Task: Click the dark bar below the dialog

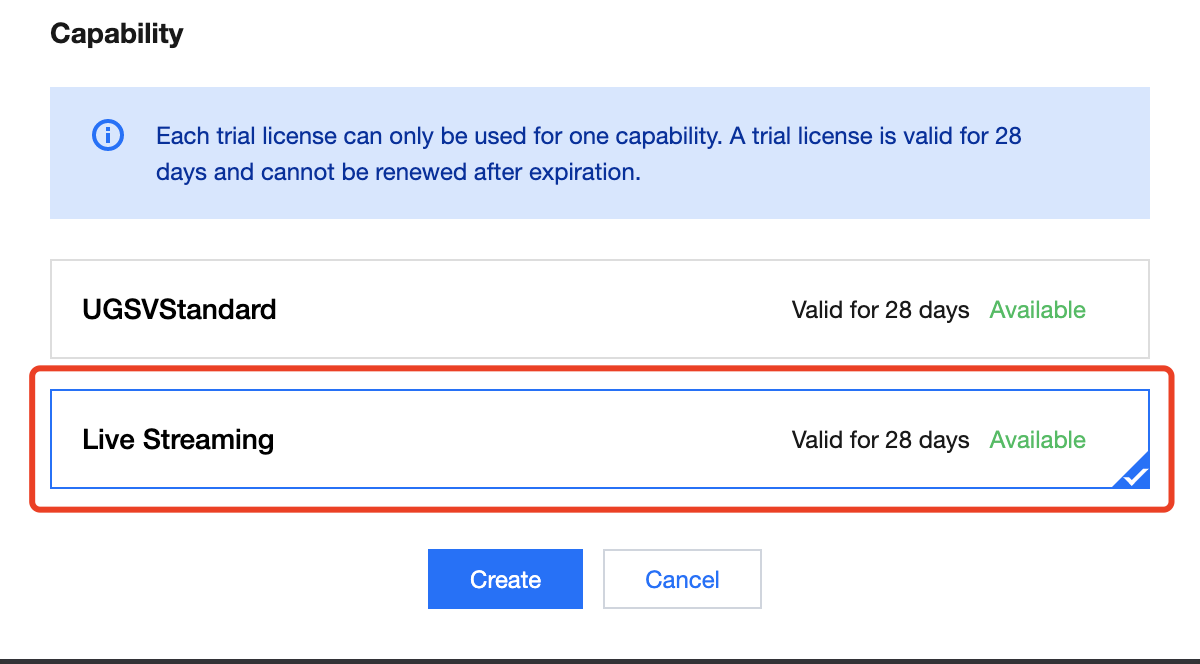Action: (x=600, y=660)
